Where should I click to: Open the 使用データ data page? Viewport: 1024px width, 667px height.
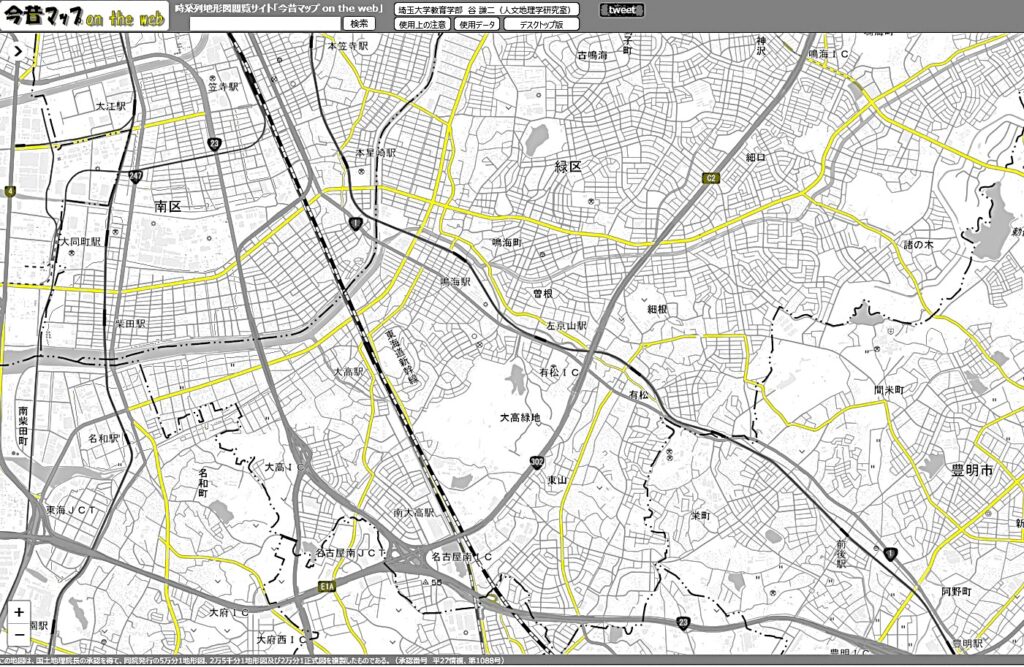[x=478, y=24]
